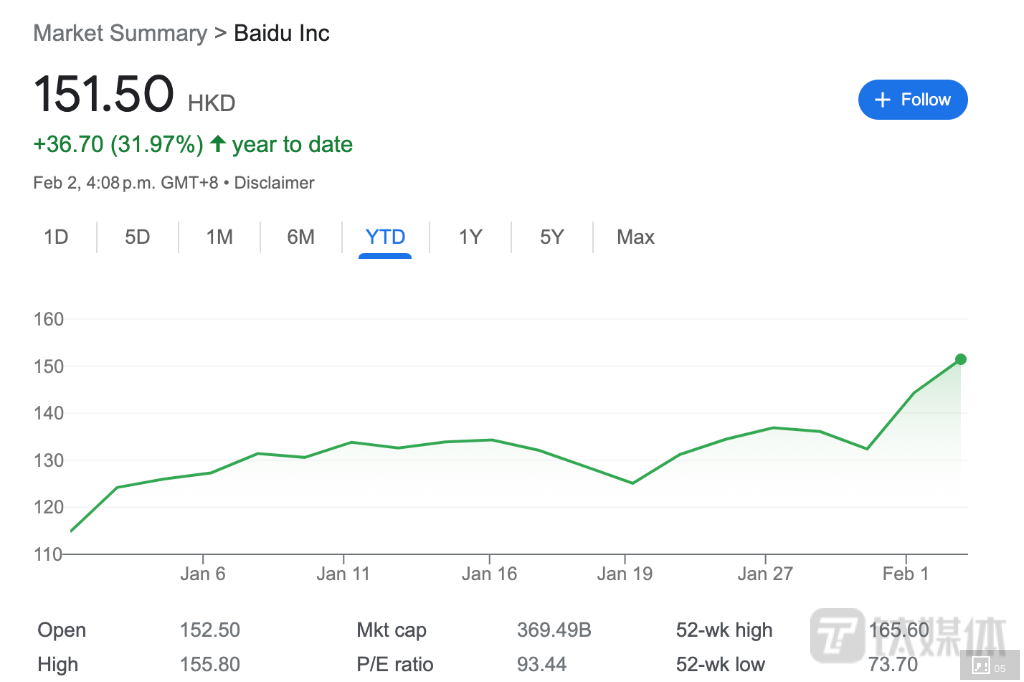Image resolution: width=1024 pixels, height=682 pixels.
Task: Click the Baidu Inc title text
Action: 281,33
